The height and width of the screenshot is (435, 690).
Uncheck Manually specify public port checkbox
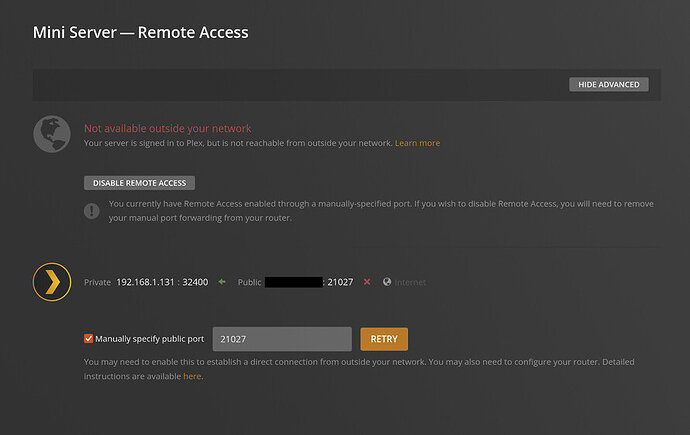[88, 338]
